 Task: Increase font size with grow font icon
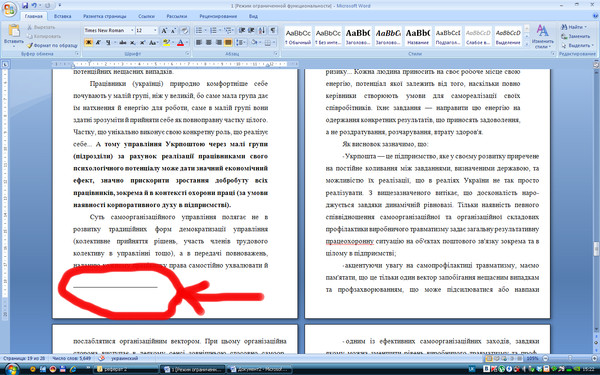pos(164,31)
